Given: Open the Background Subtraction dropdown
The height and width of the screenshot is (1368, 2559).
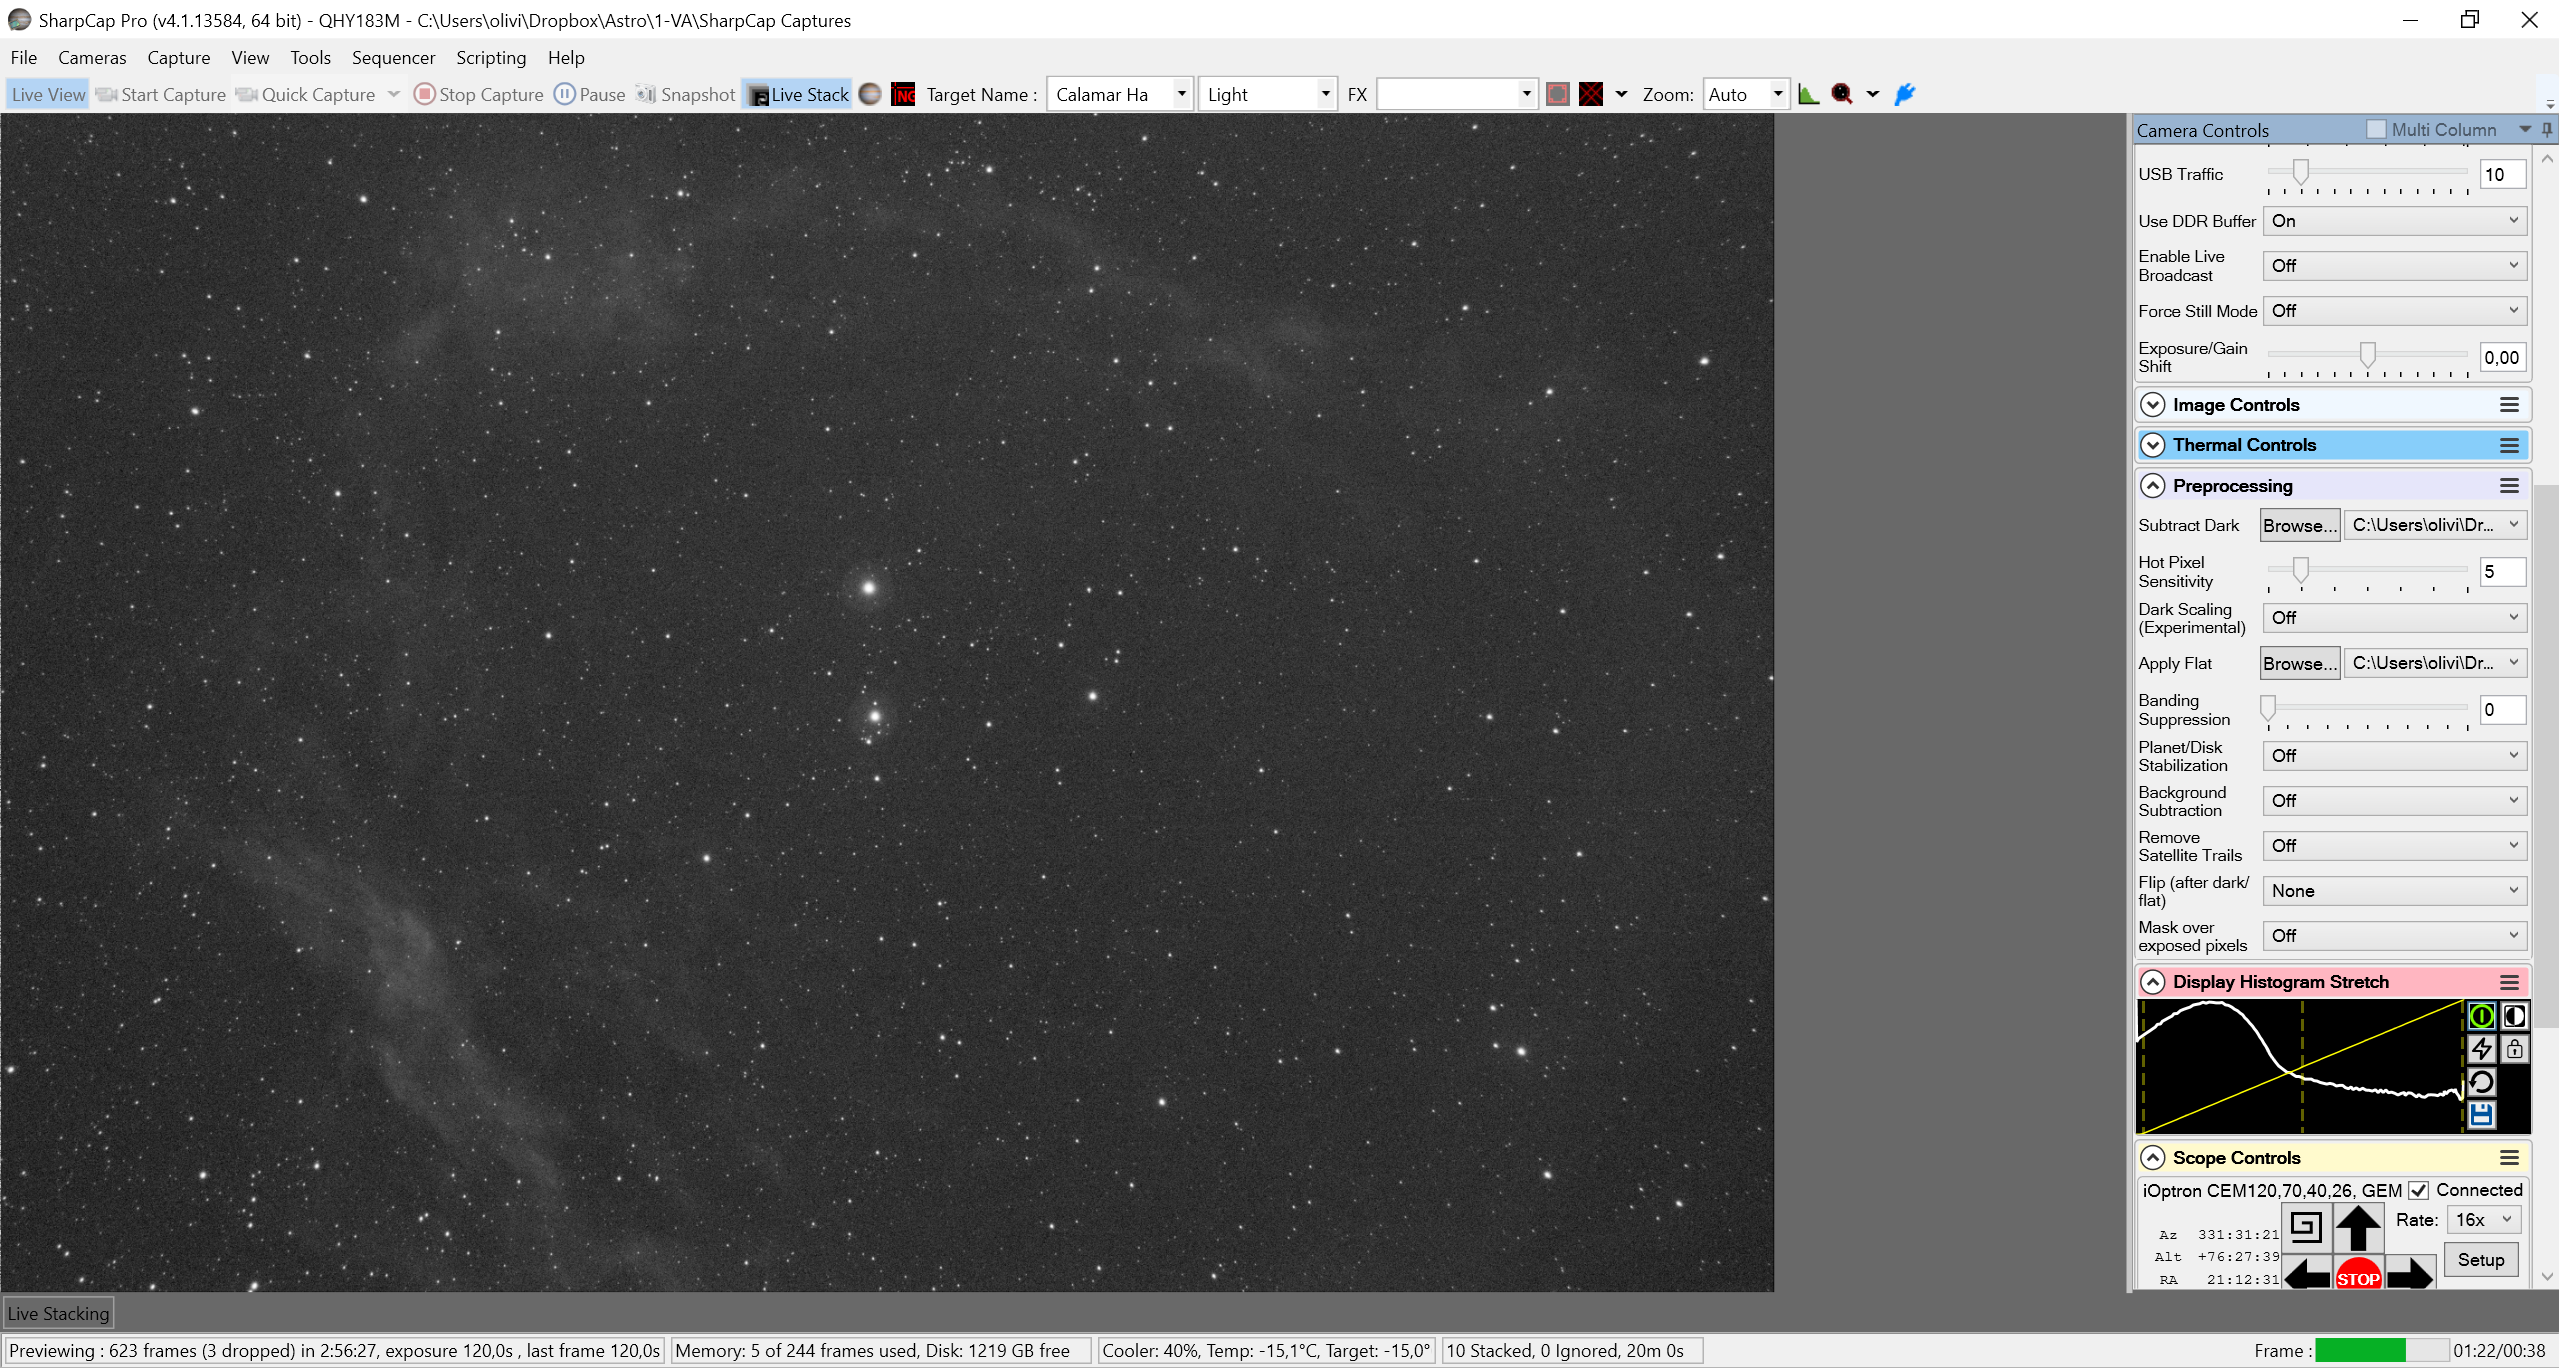Looking at the screenshot, I should pos(2394,801).
